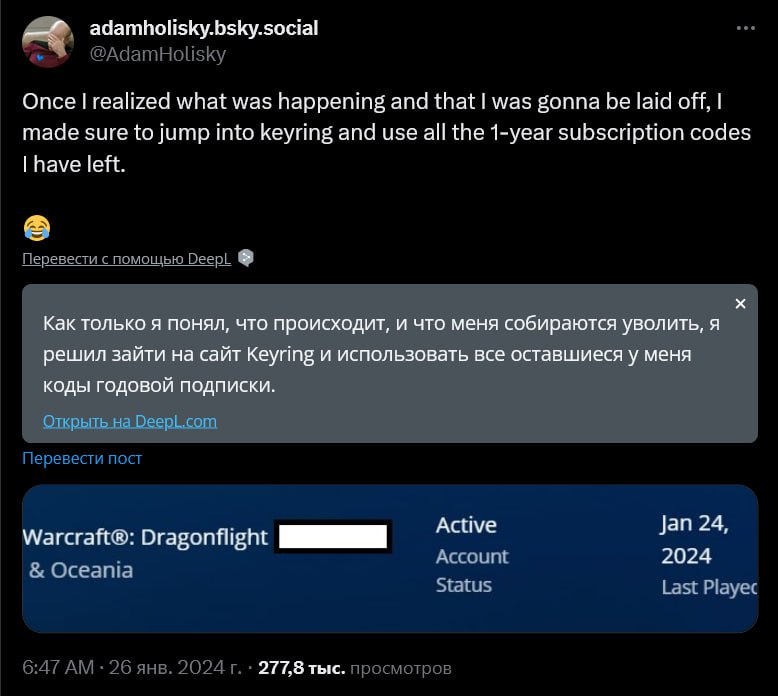
Task: Open the three-dot more options menu
Action: tap(745, 28)
